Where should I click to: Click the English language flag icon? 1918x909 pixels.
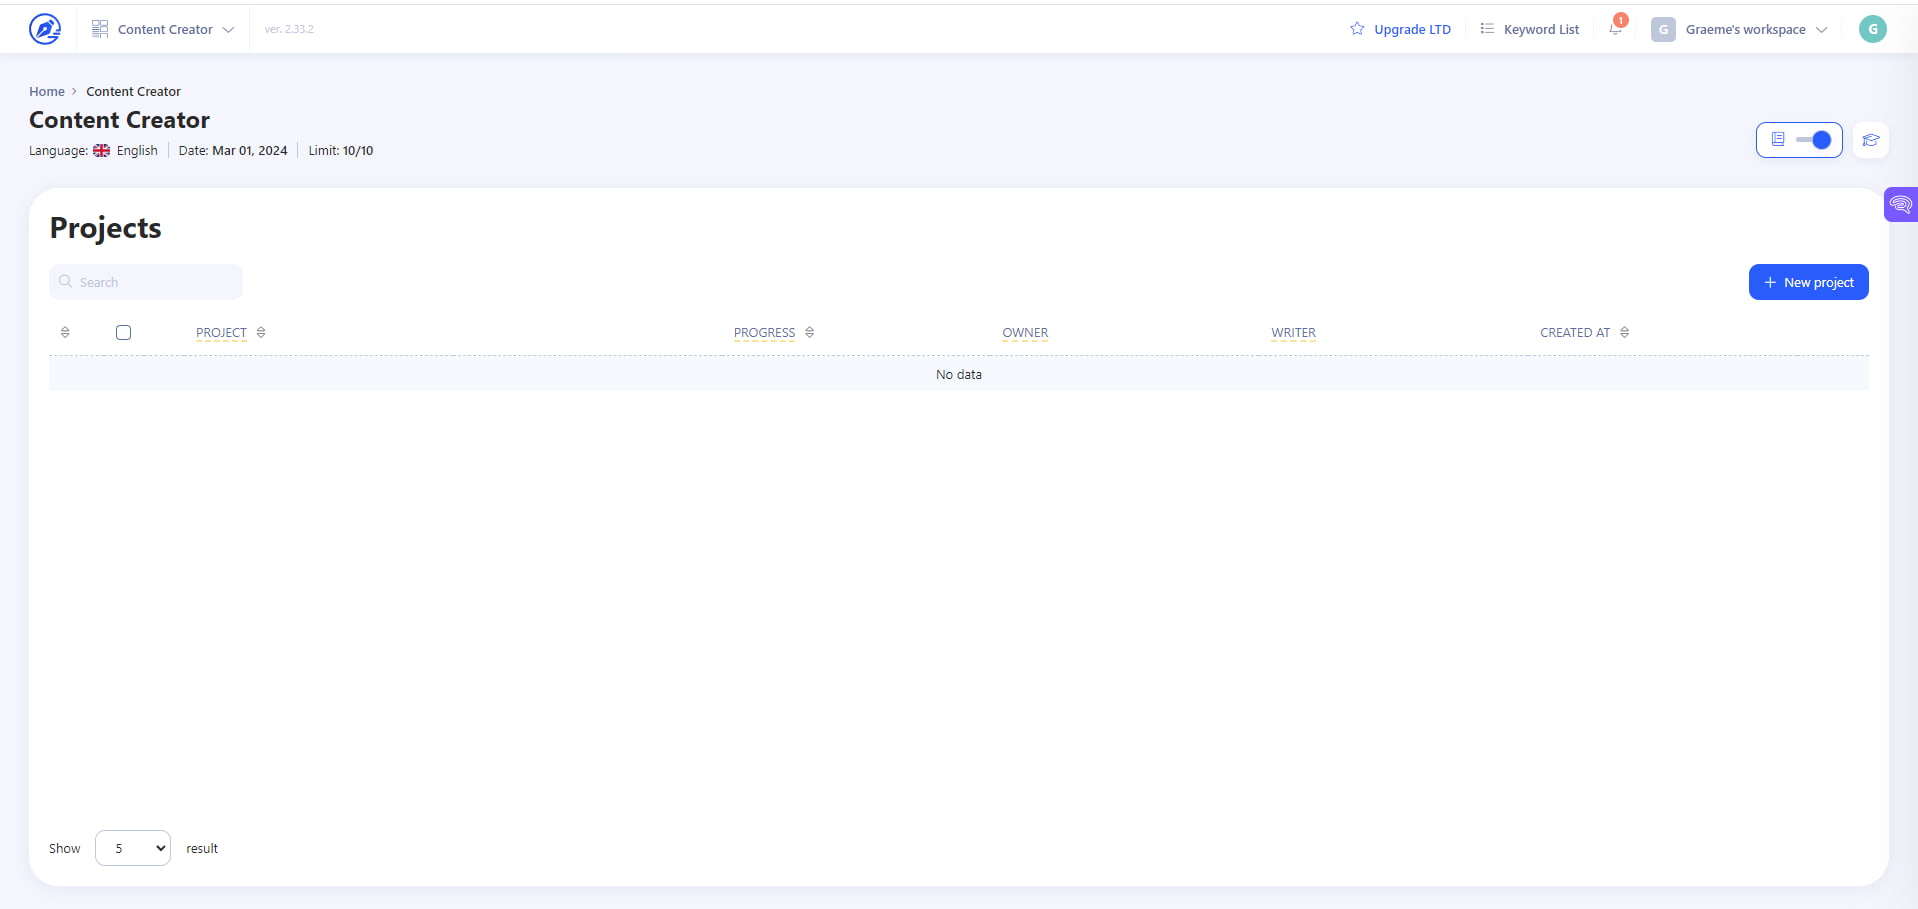click(x=101, y=150)
